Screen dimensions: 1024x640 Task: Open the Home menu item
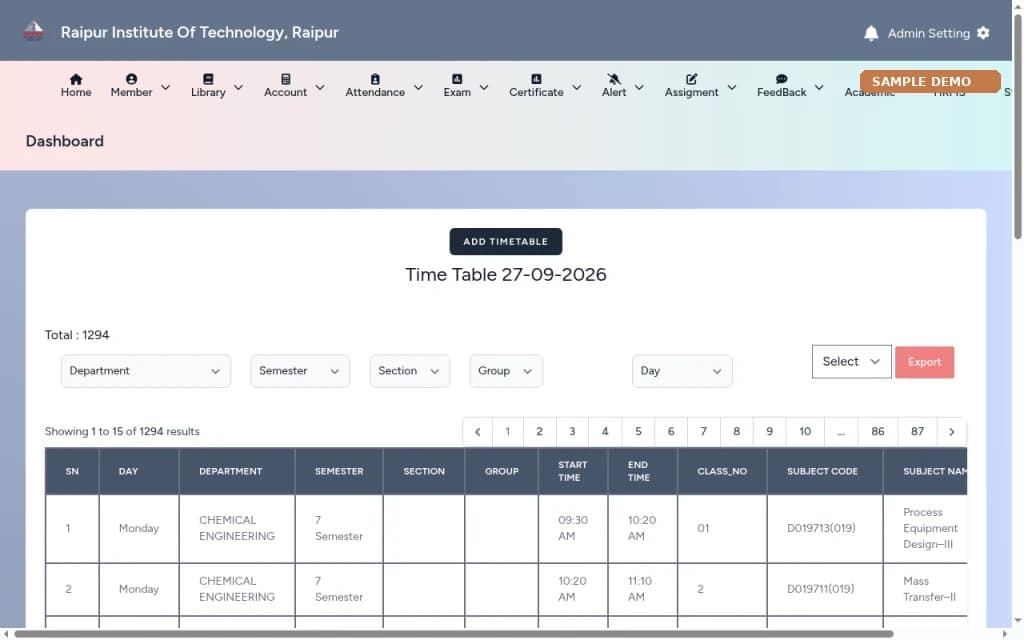click(x=76, y=86)
